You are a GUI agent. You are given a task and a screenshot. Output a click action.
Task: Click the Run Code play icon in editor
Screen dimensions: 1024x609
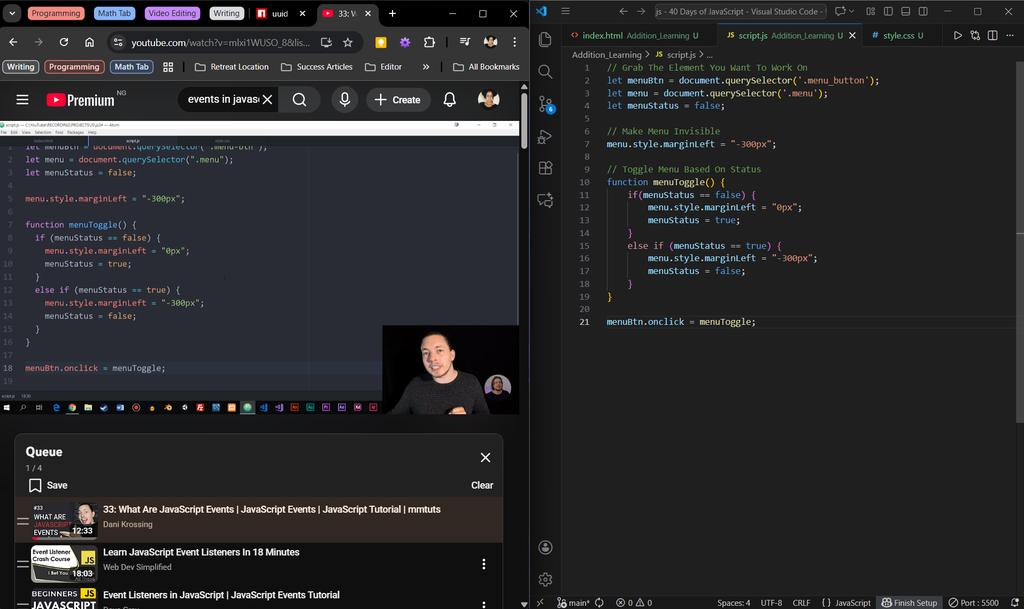click(957, 35)
